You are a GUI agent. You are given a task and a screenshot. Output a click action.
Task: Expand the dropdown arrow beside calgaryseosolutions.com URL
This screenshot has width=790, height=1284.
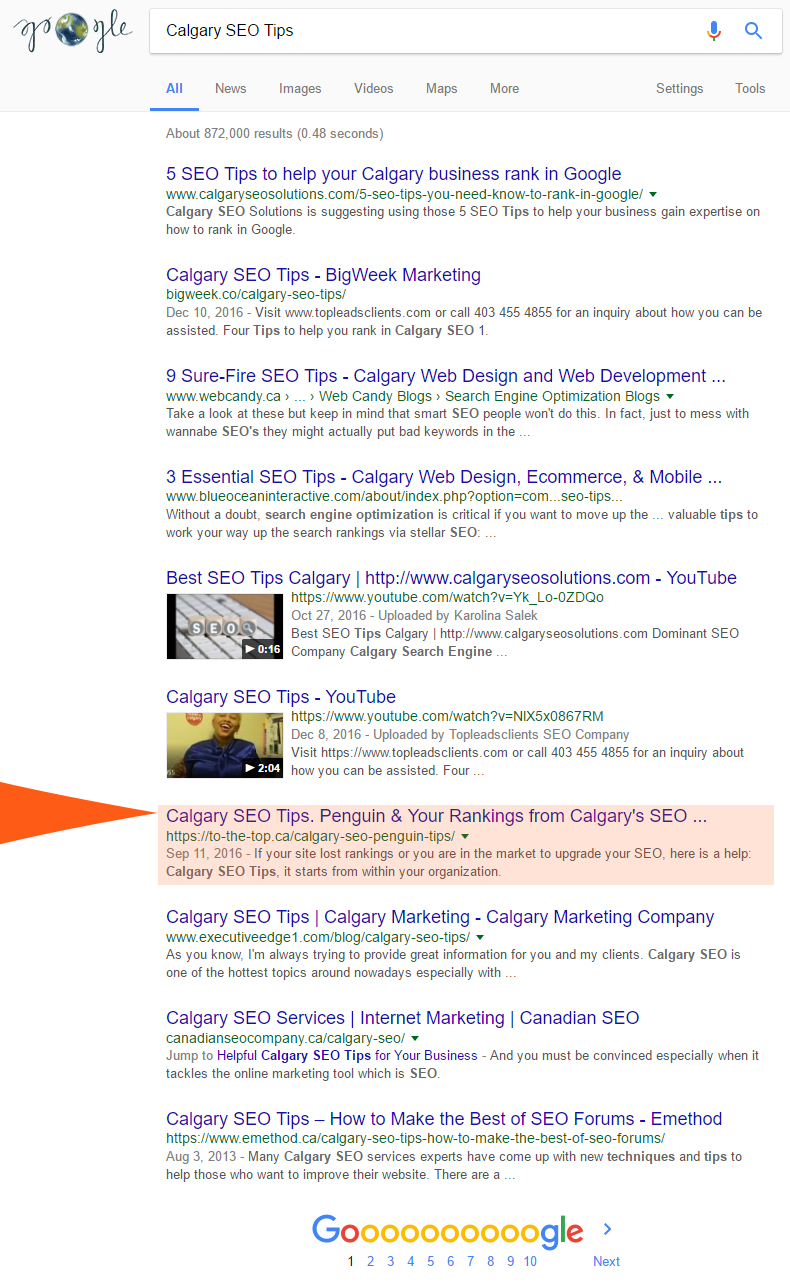coord(653,194)
